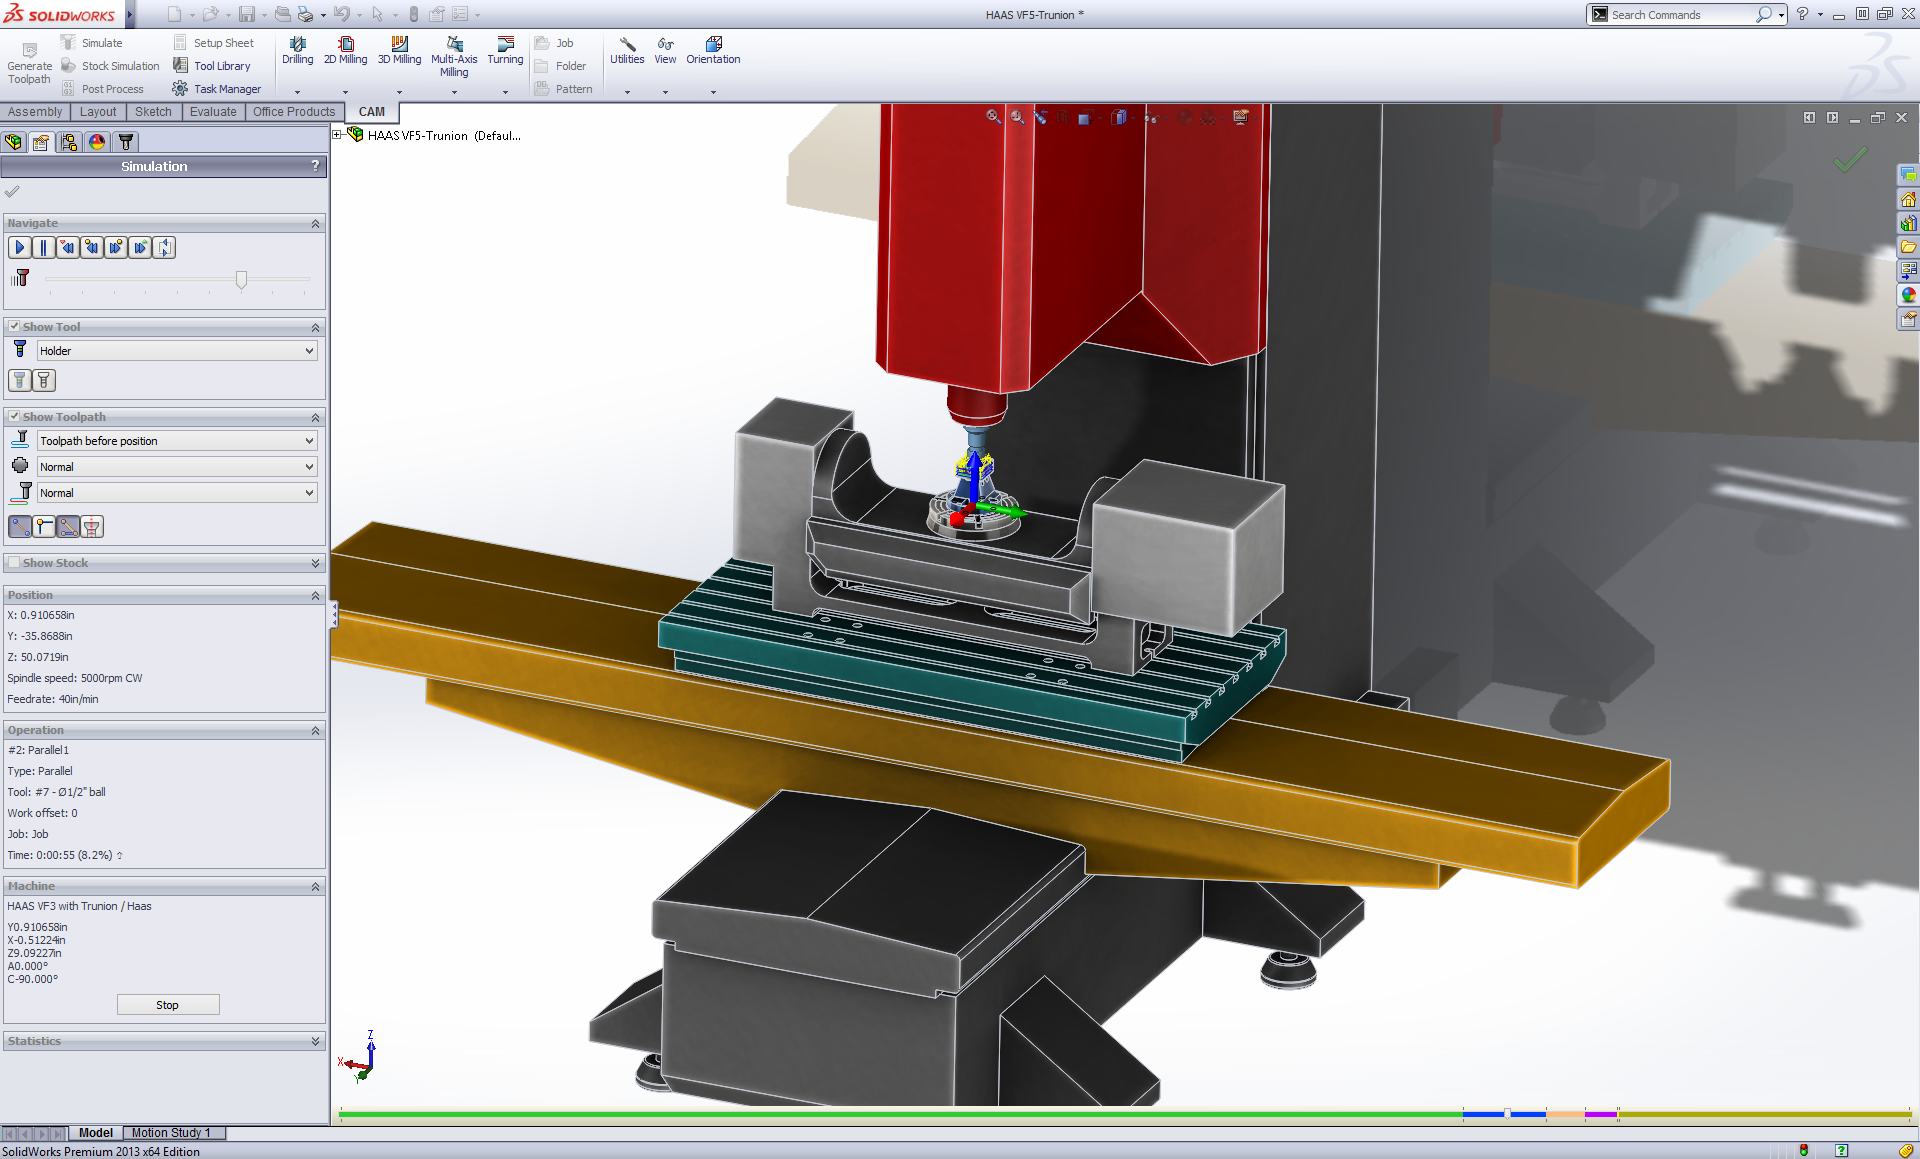1920x1159 pixels.
Task: Open the DisplayManager color ball tab
Action: pos(97,142)
